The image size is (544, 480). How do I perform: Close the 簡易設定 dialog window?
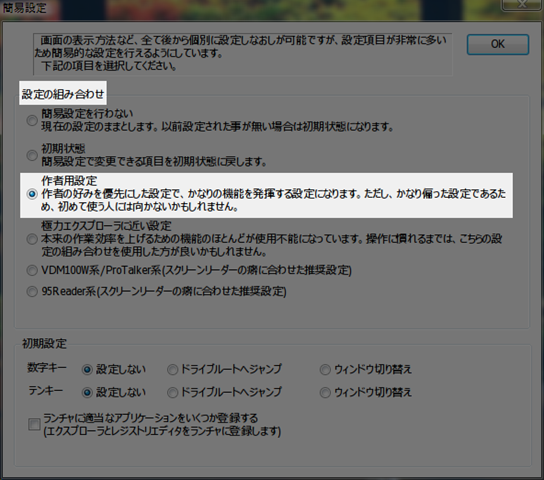[x=522, y=4]
